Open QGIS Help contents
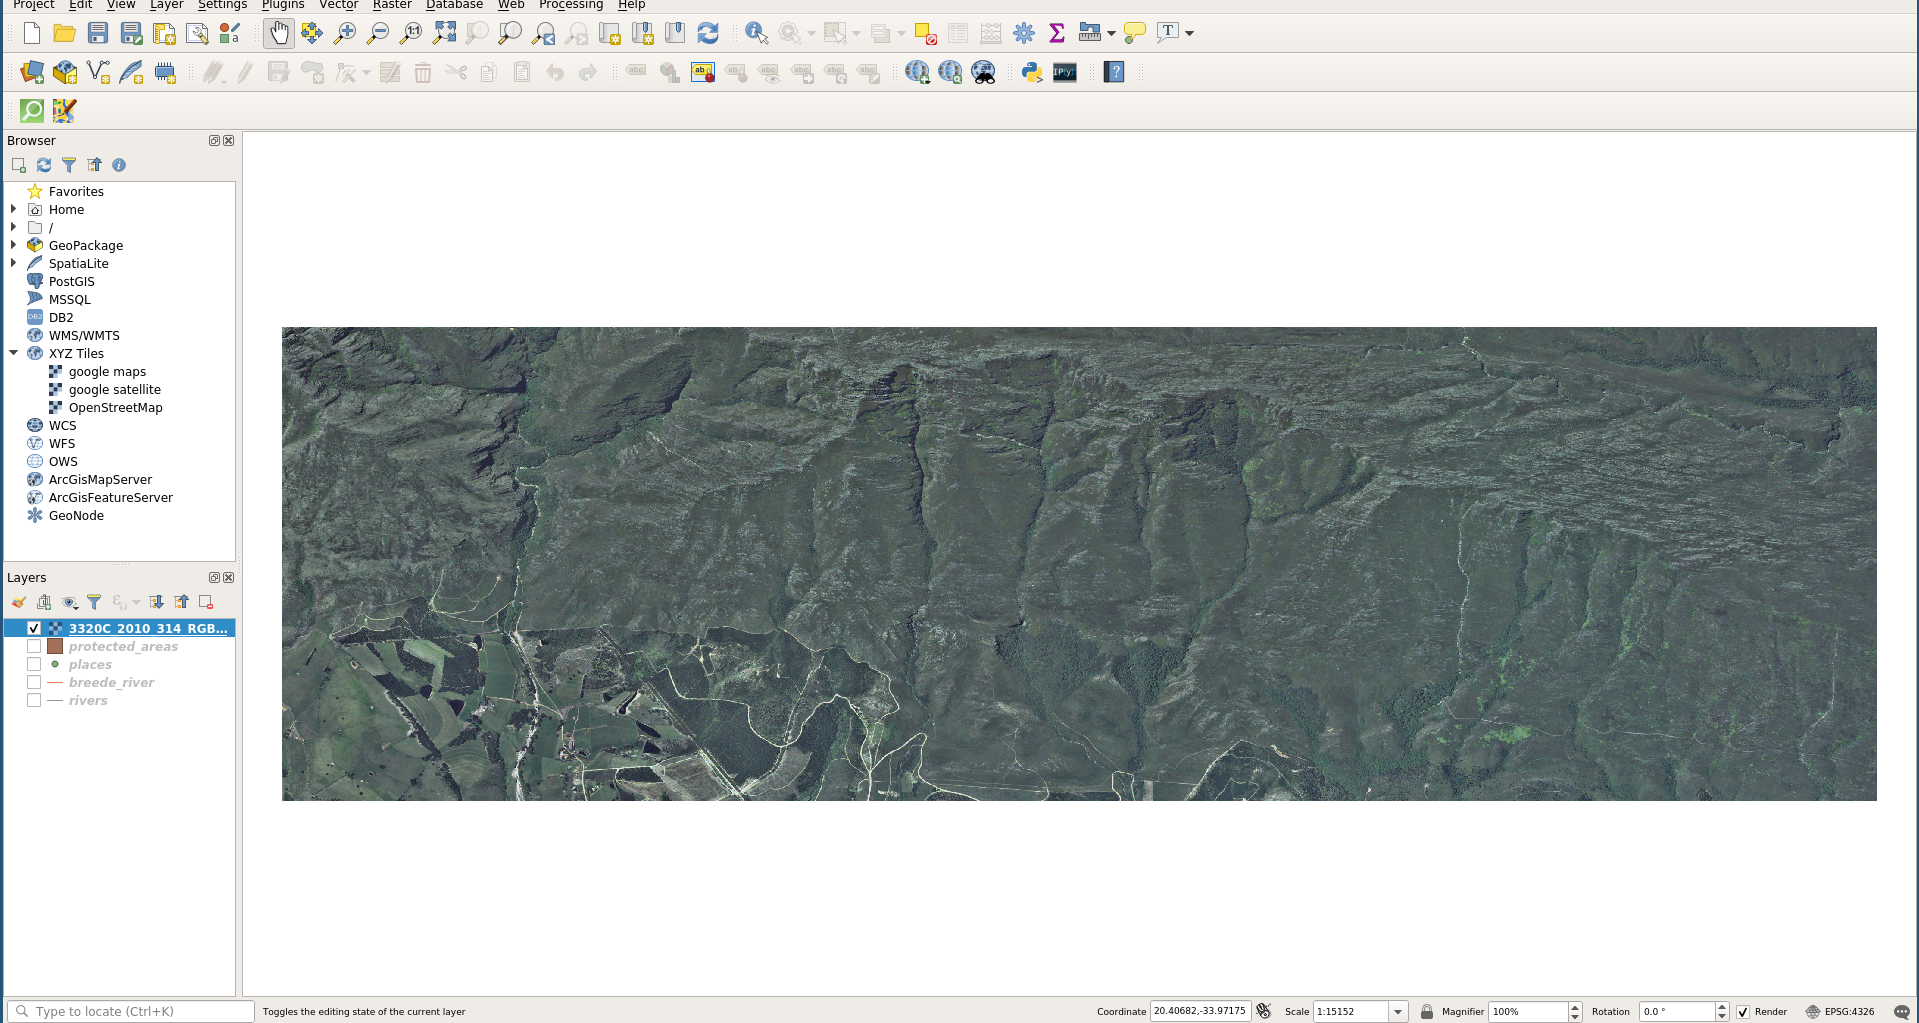Screen dimensions: 1919x1023 [x=1113, y=71]
